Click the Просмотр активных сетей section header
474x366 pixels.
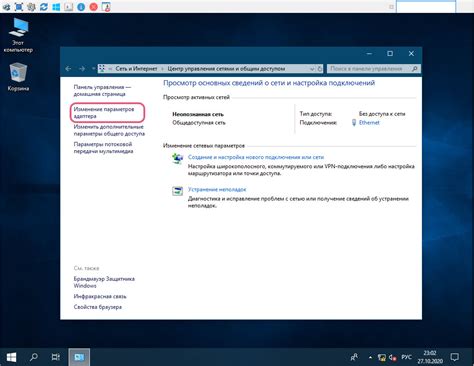(x=196, y=97)
